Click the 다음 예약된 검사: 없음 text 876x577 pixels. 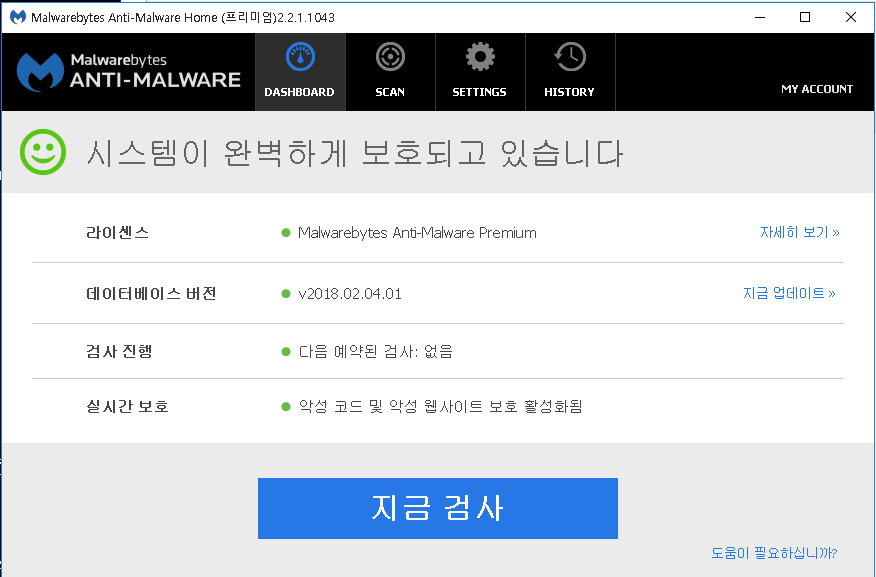tap(375, 351)
